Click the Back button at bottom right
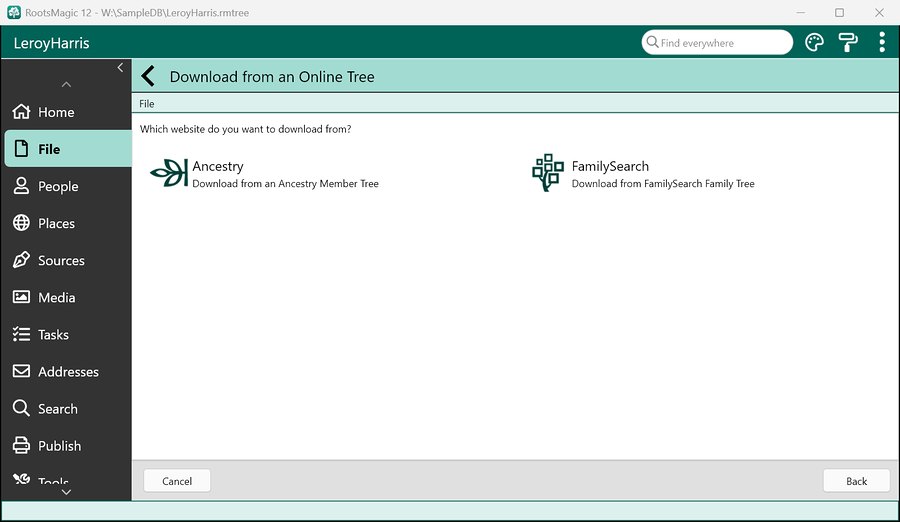Image resolution: width=900 pixels, height=522 pixels. [856, 481]
